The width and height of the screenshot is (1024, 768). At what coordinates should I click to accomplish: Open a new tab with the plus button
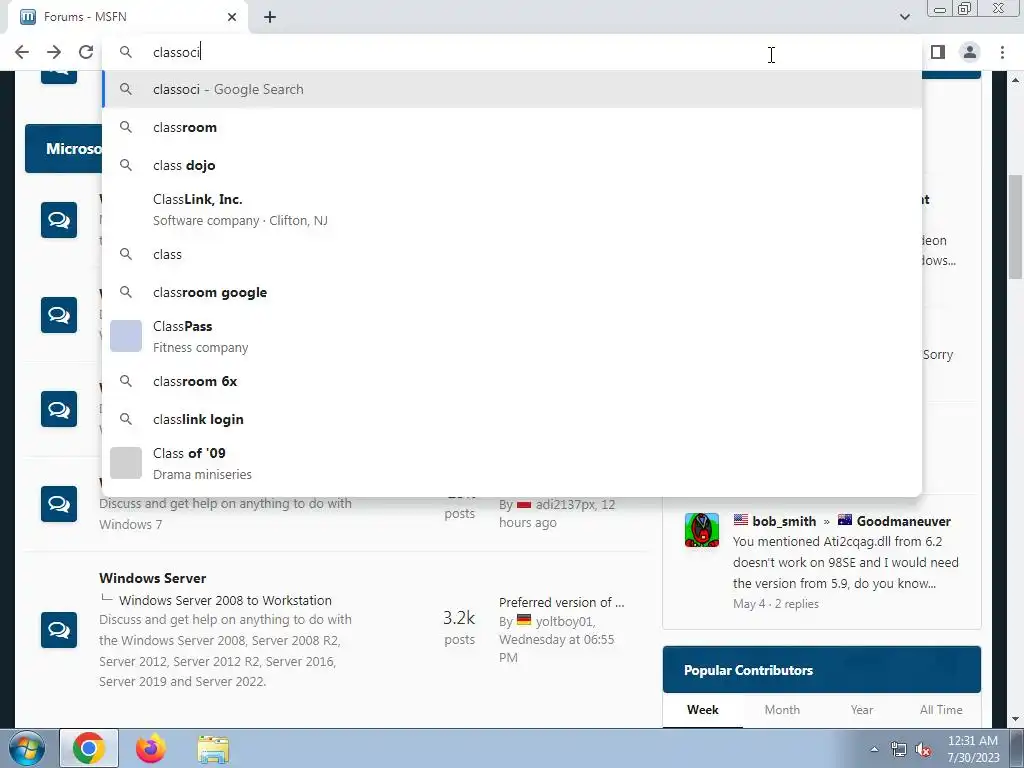click(270, 17)
